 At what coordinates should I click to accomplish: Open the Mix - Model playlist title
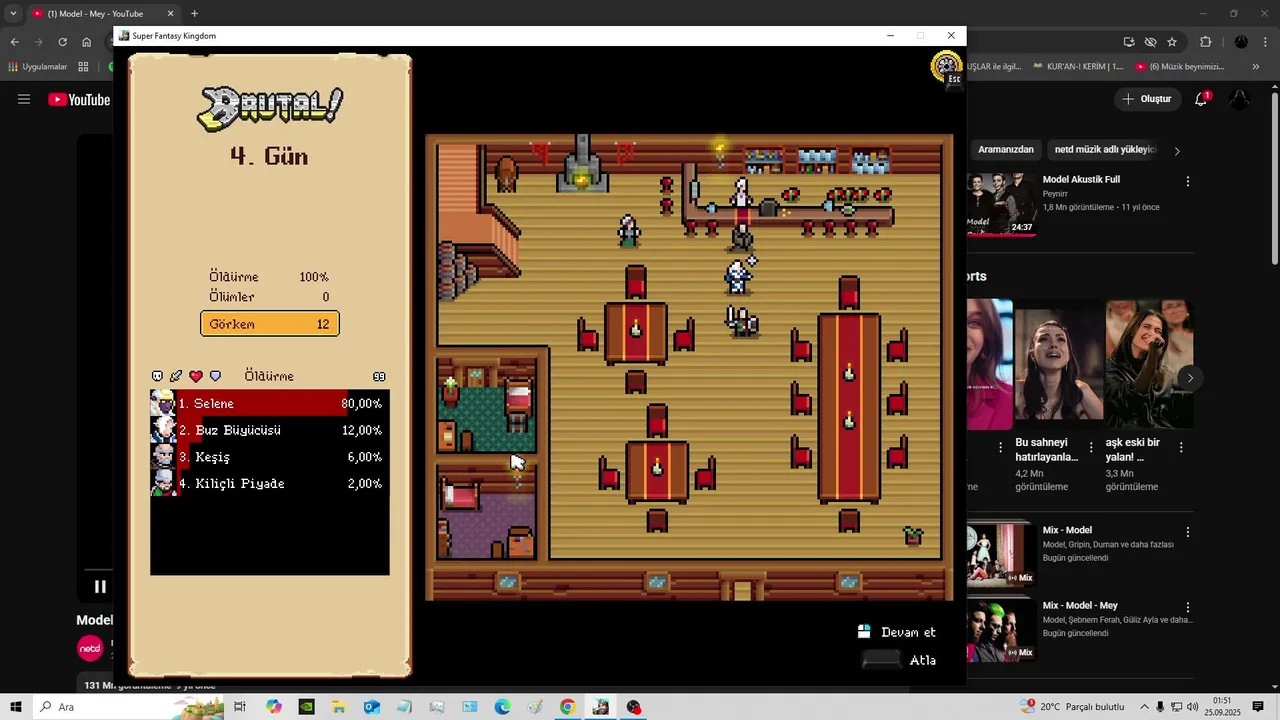[x=1067, y=530]
